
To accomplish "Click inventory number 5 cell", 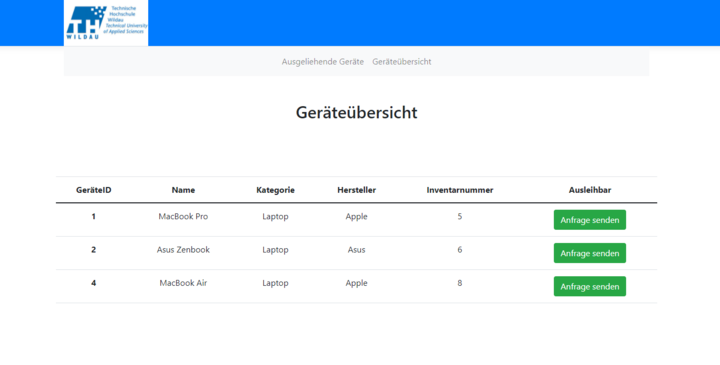I will (460, 216).
